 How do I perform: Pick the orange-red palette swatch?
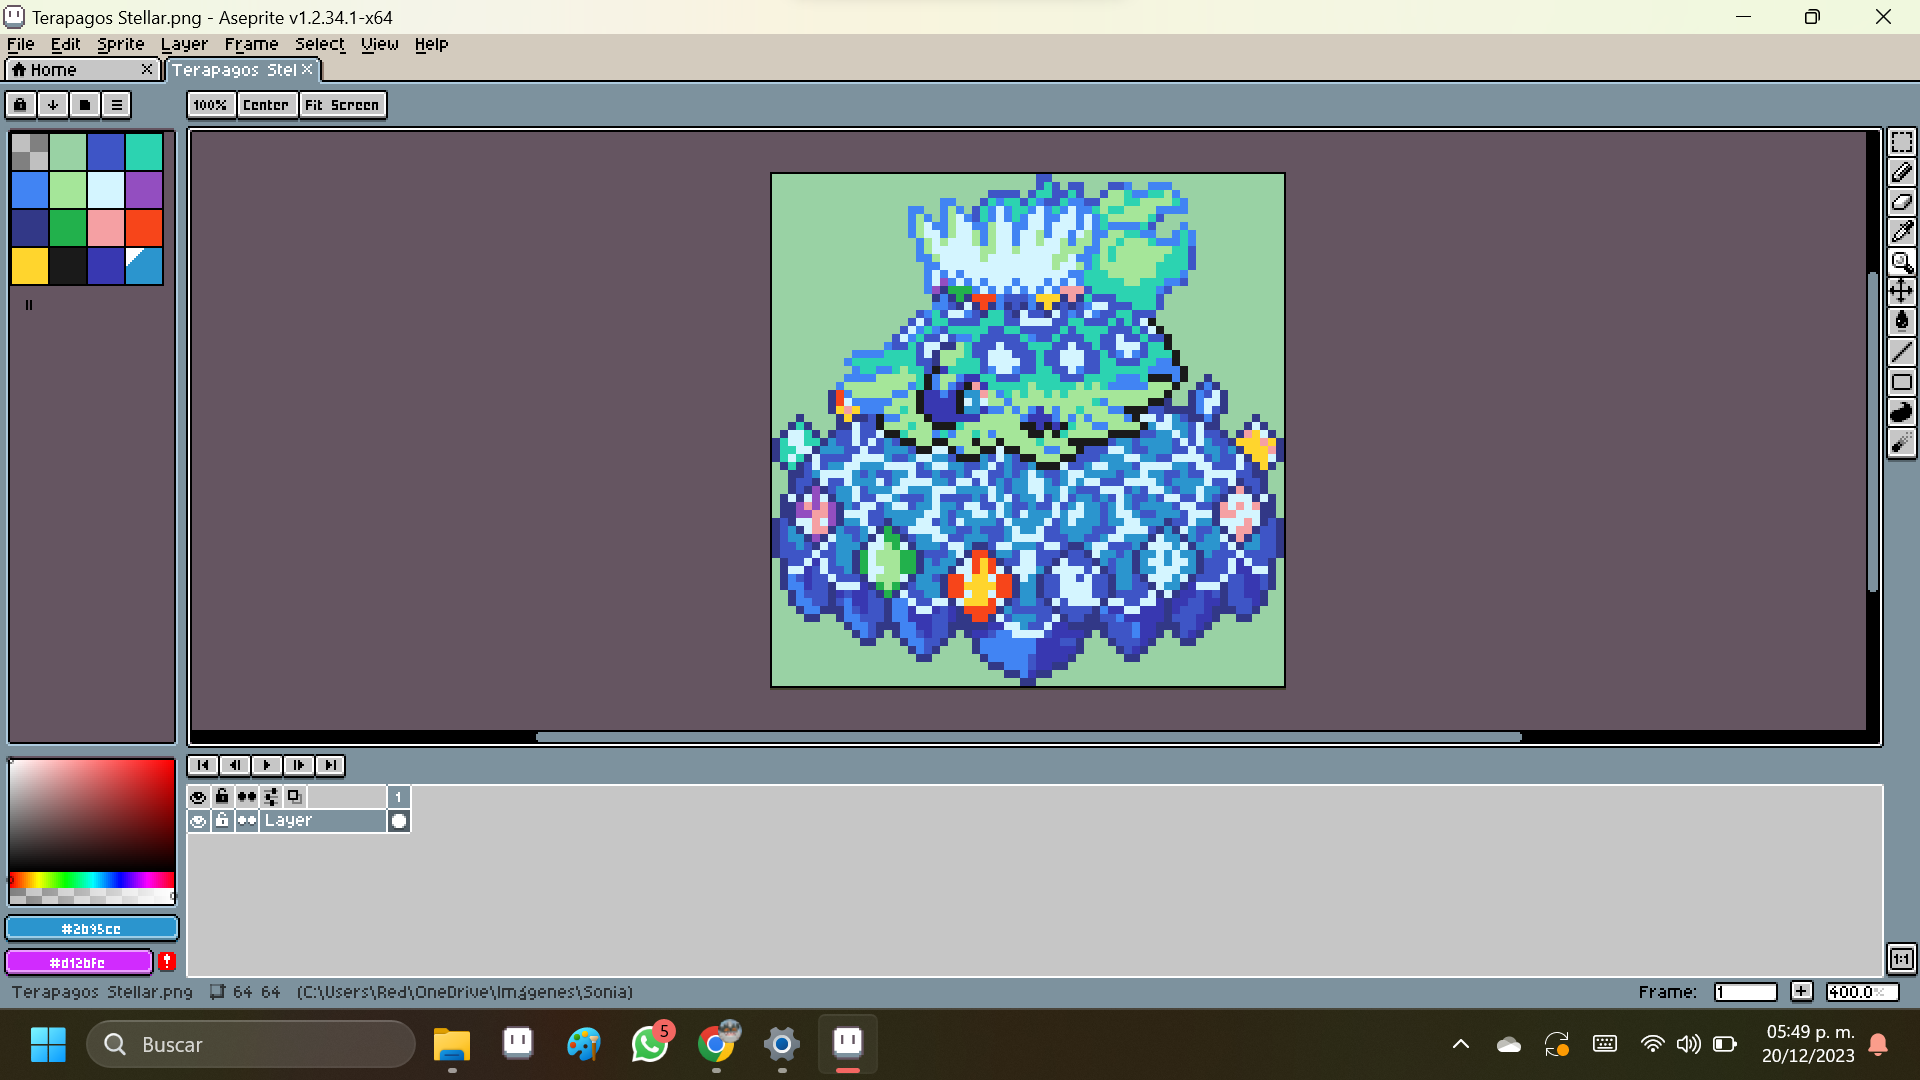point(144,228)
